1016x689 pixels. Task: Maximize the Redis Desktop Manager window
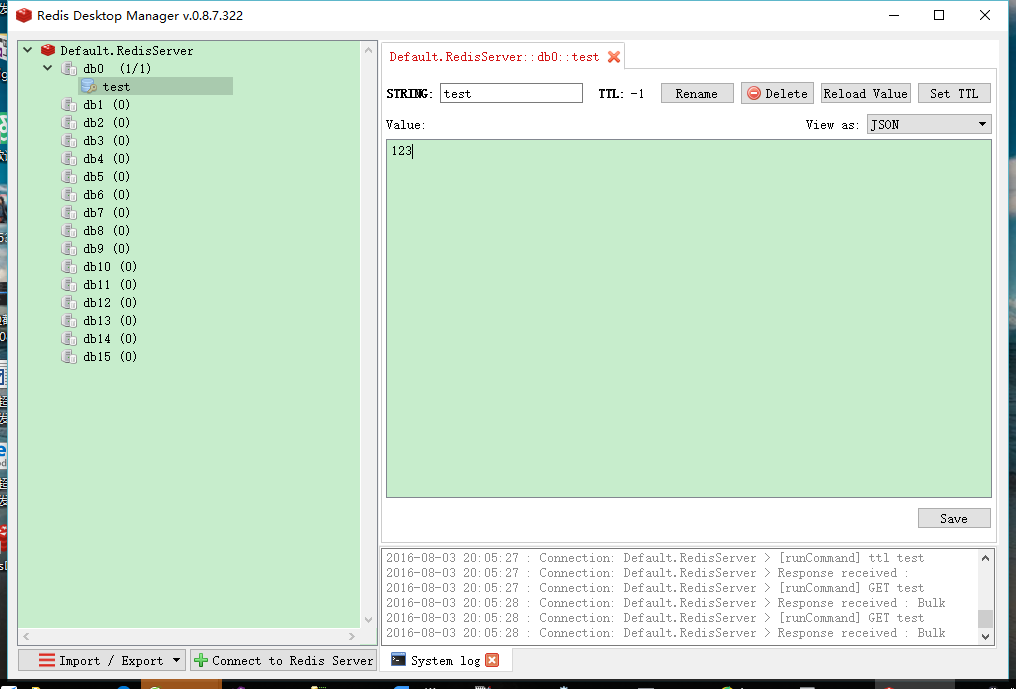(939, 15)
